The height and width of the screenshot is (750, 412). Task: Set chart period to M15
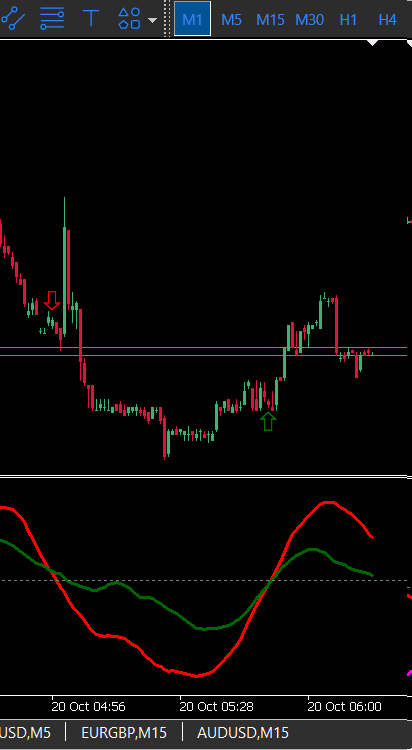click(270, 20)
